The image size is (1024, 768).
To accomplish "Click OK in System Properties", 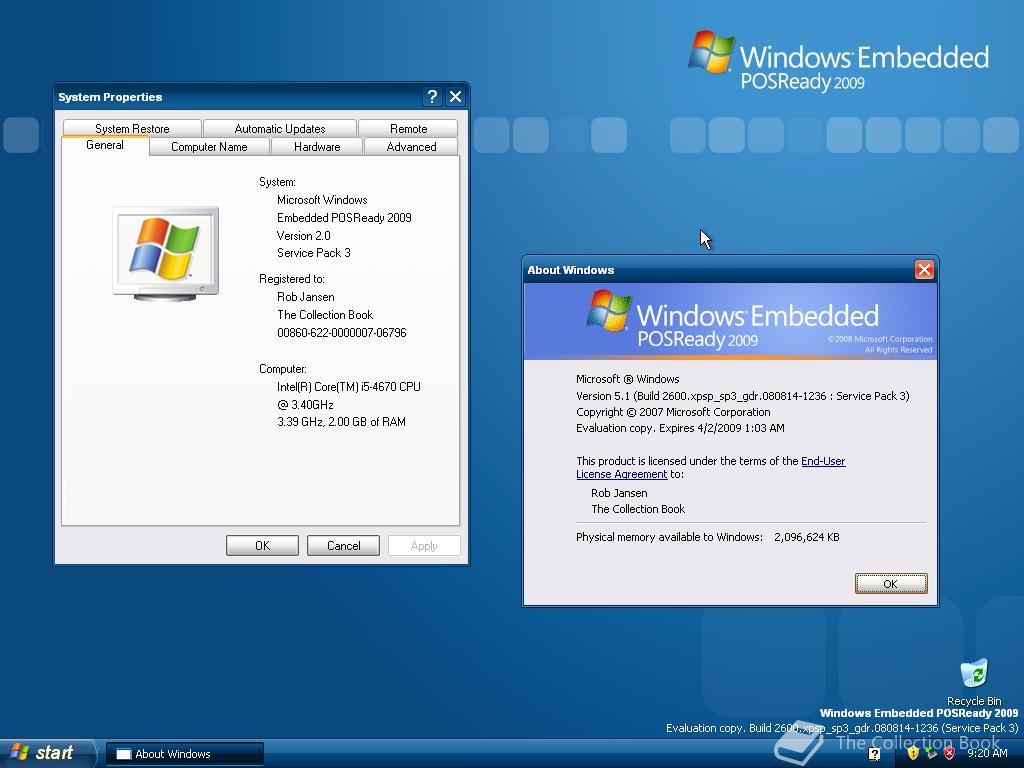I will pyautogui.click(x=263, y=545).
